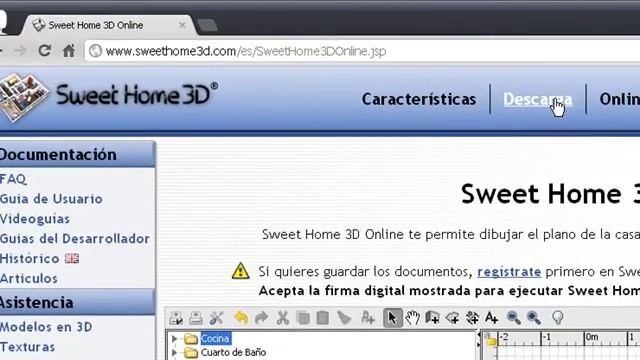Activate the select arrow tool
Image resolution: width=640 pixels, height=360 pixels.
tap(392, 318)
